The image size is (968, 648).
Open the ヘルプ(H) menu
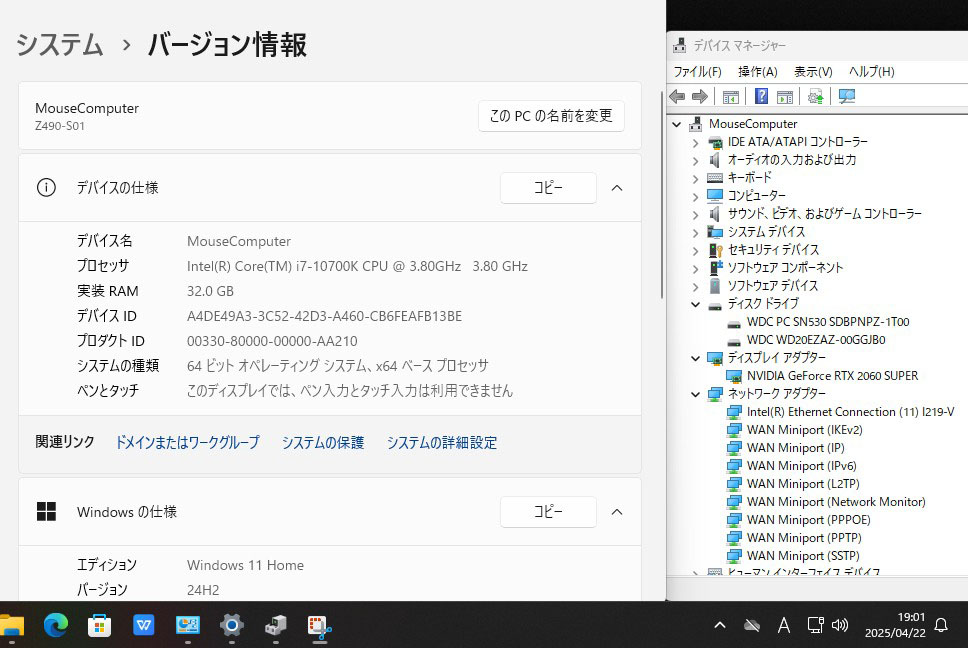pos(872,72)
